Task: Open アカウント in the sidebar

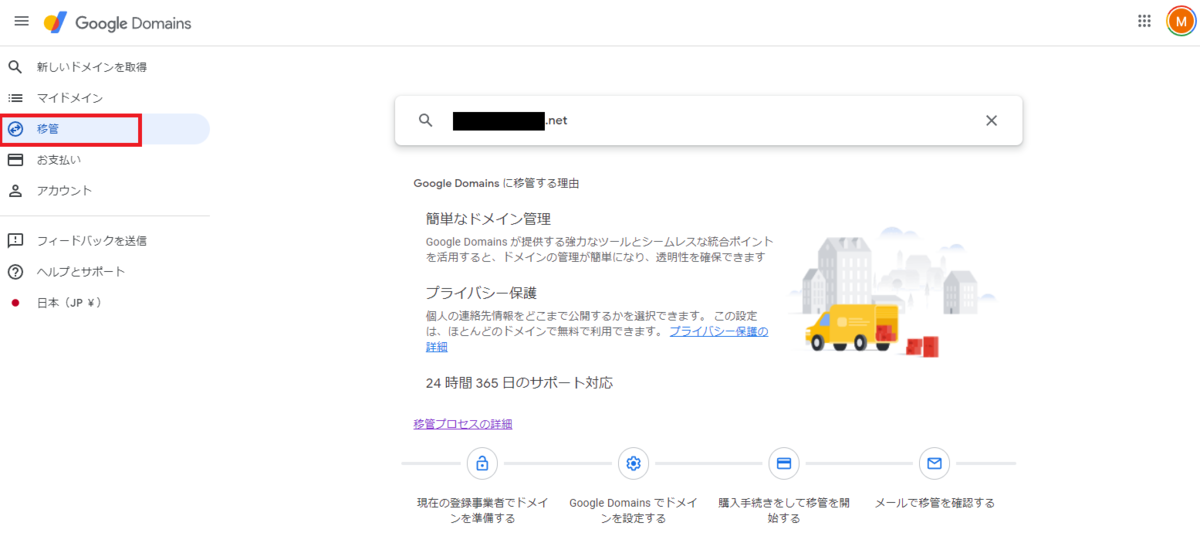Action: [105, 190]
